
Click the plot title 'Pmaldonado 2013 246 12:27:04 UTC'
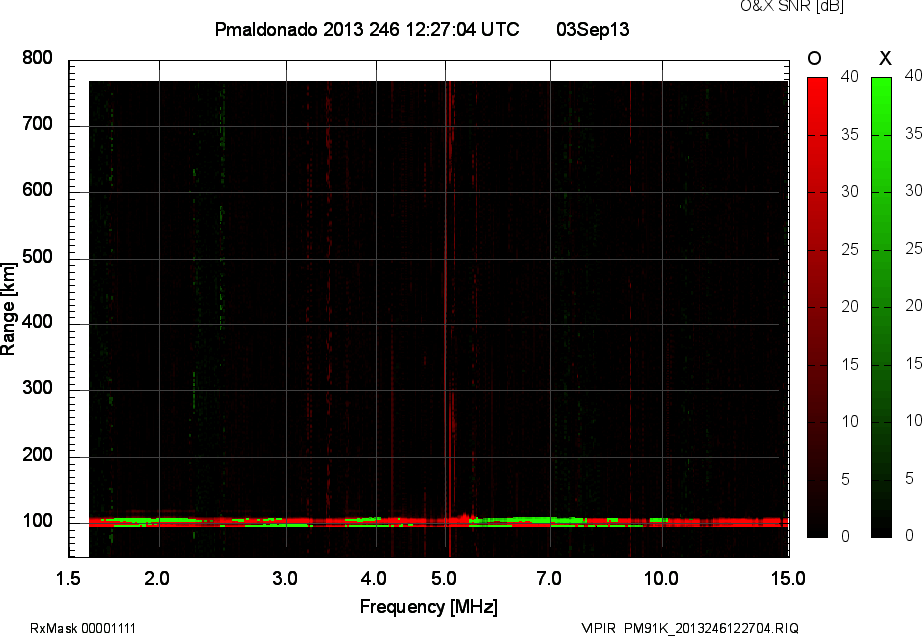(x=367, y=29)
